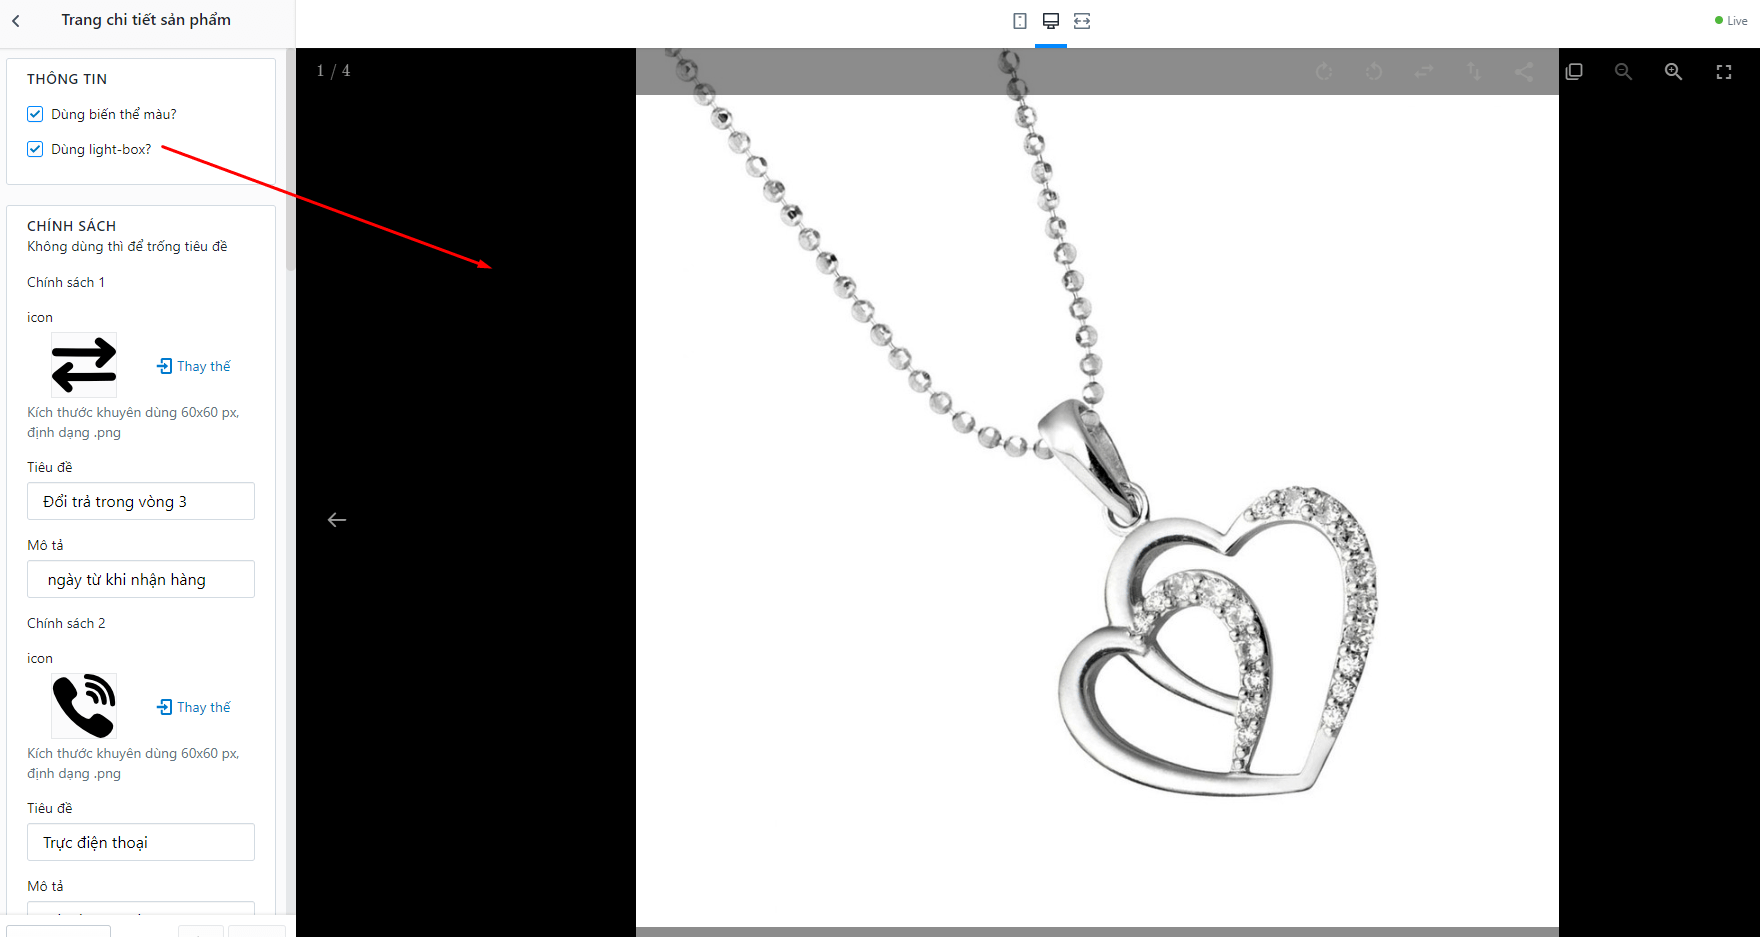Switch to mobile preview mode

[x=1019, y=21]
